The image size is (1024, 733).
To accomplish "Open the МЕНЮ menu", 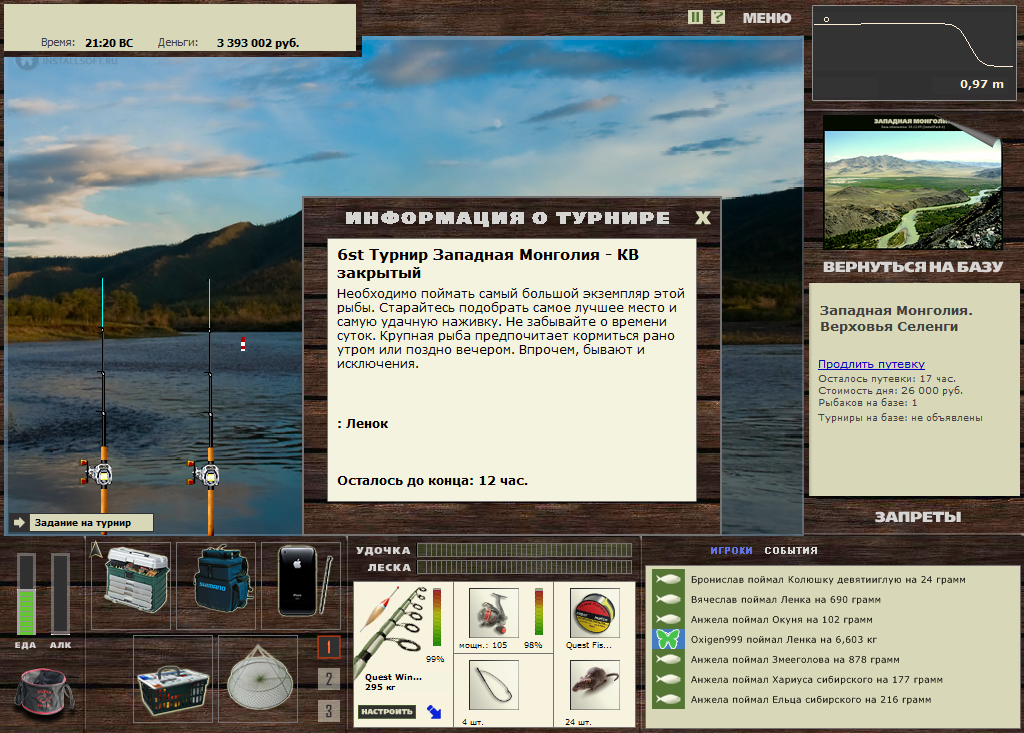I will (x=767, y=18).
